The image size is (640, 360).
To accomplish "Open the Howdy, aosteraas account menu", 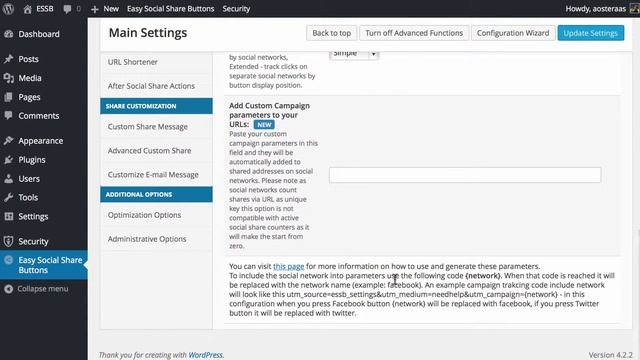I will (x=596, y=9).
